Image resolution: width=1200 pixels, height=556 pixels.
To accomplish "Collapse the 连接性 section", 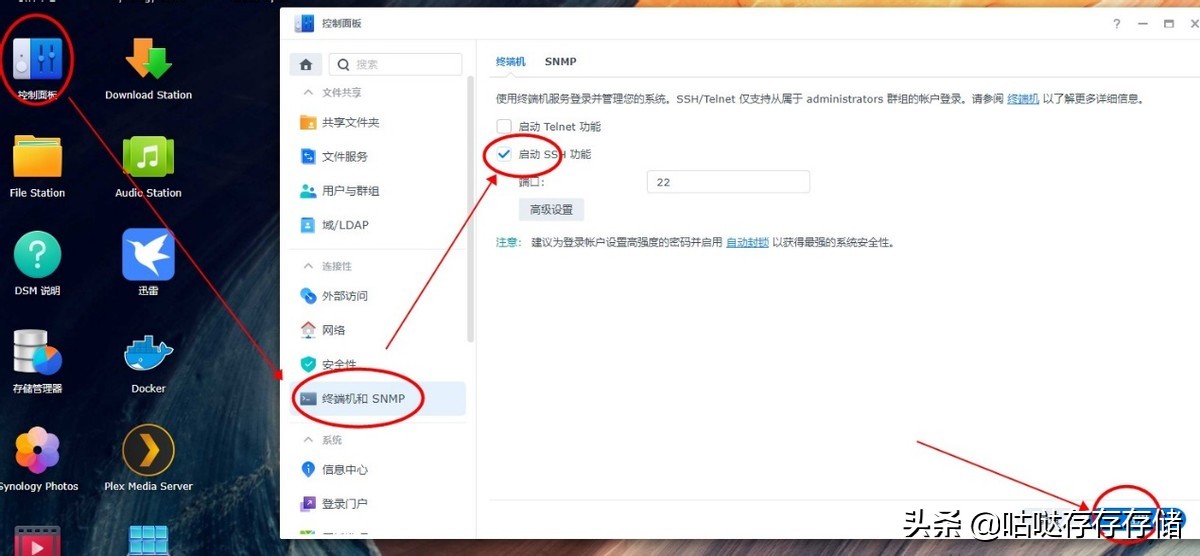I will [x=308, y=266].
